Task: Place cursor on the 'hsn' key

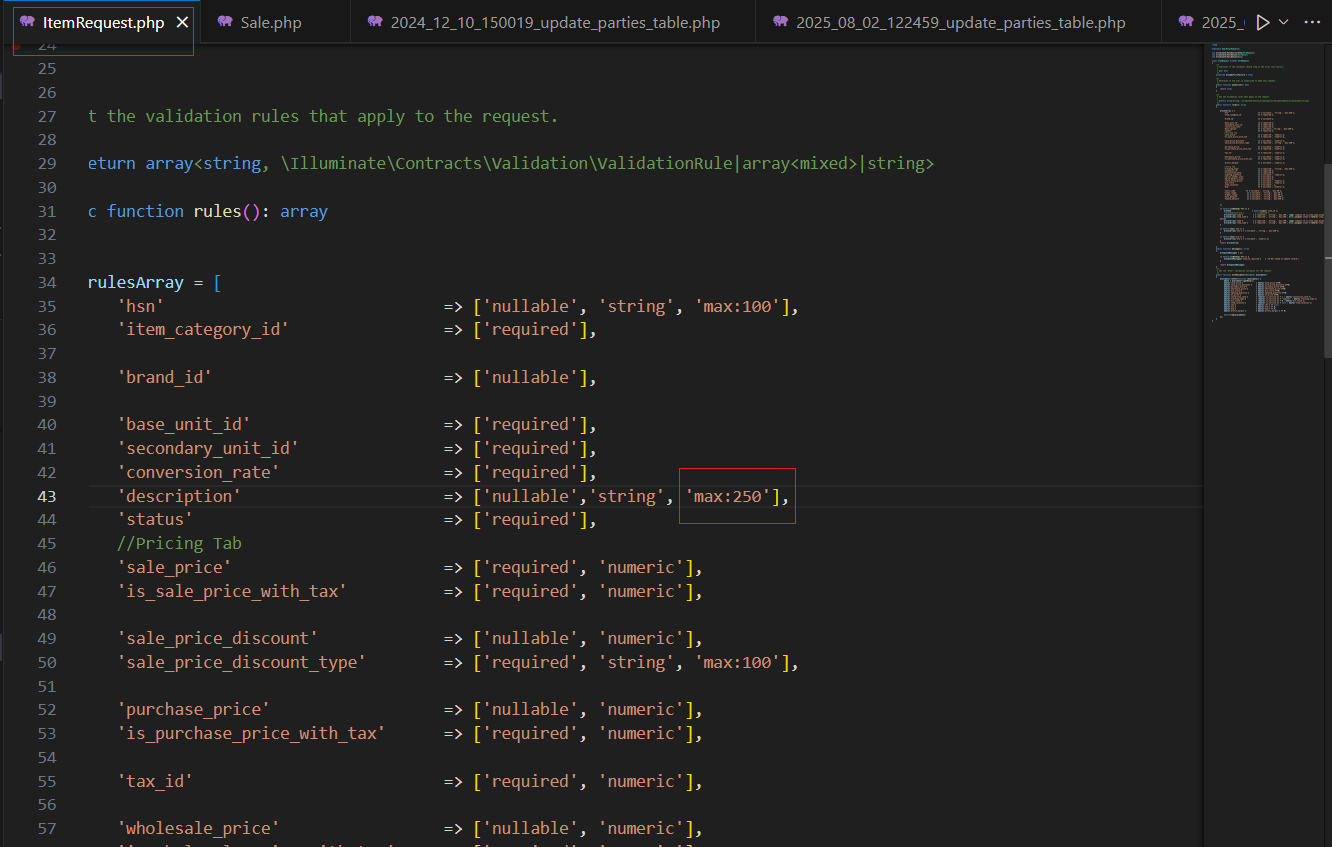Action: (140, 306)
